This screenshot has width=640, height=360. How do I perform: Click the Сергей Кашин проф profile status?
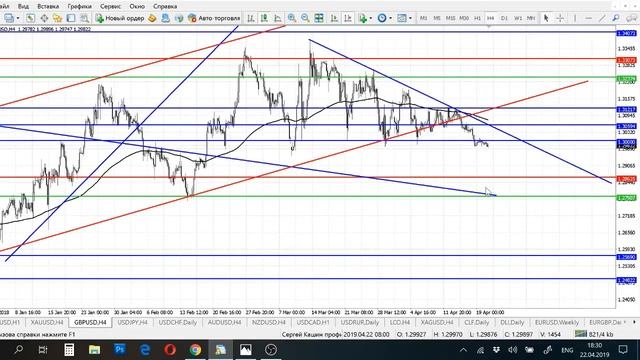tap(312, 334)
